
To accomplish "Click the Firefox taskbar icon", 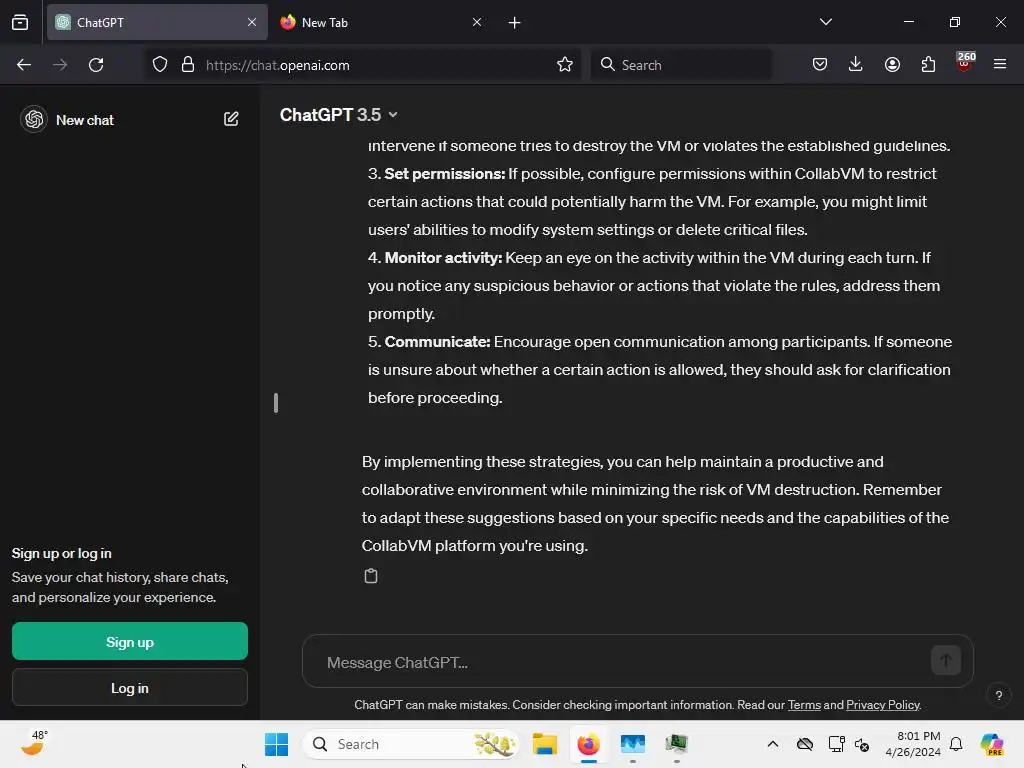I will coord(588,744).
